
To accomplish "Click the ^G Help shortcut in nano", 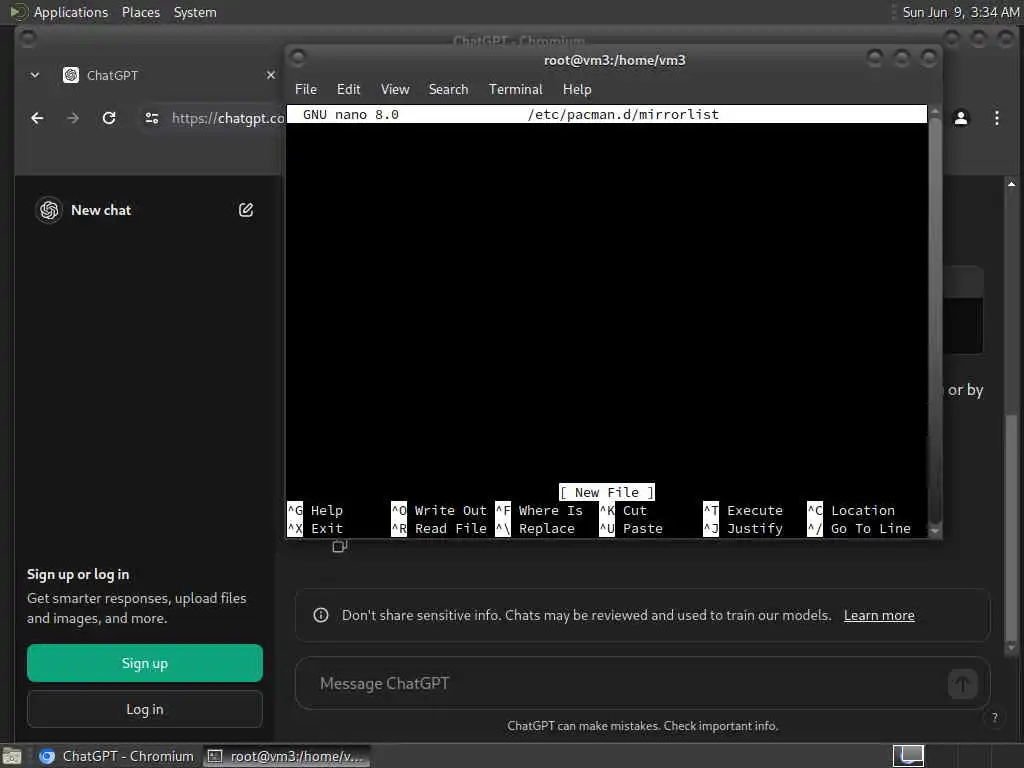I will tap(315, 511).
